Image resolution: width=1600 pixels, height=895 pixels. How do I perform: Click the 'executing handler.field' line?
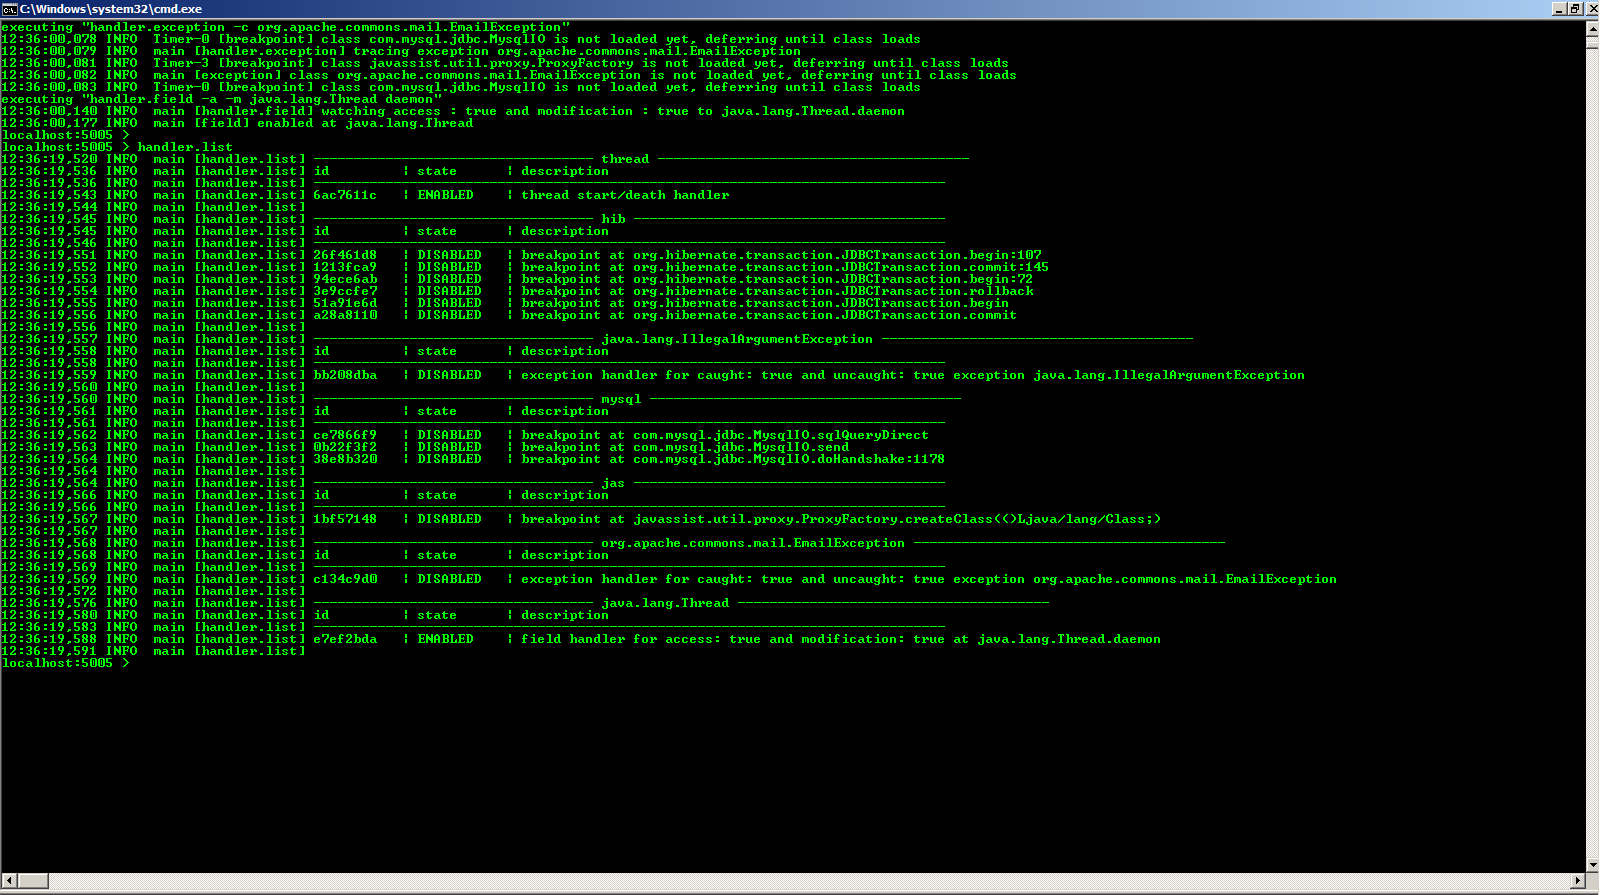pos(221,99)
